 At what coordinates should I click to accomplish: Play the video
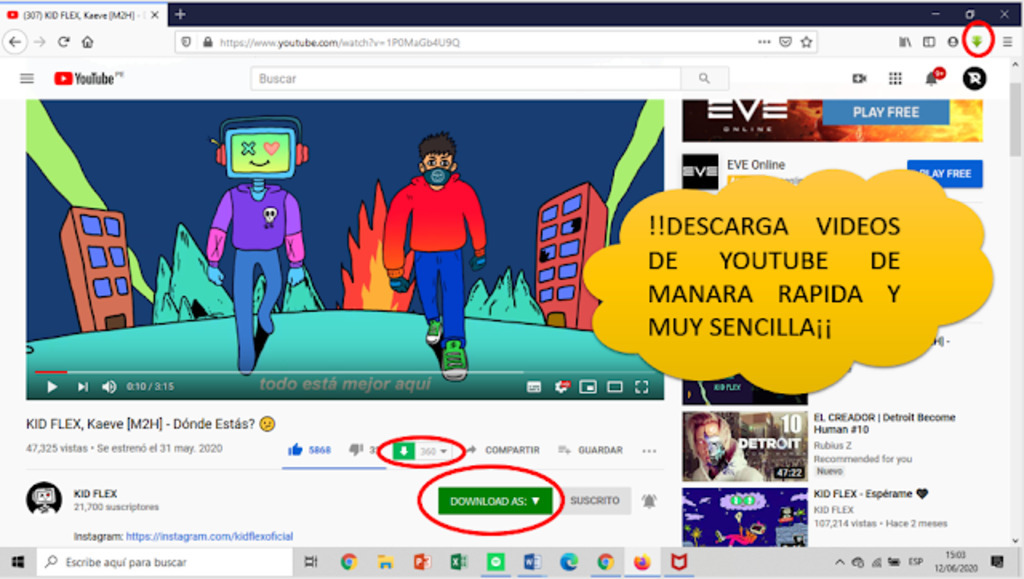coord(52,387)
